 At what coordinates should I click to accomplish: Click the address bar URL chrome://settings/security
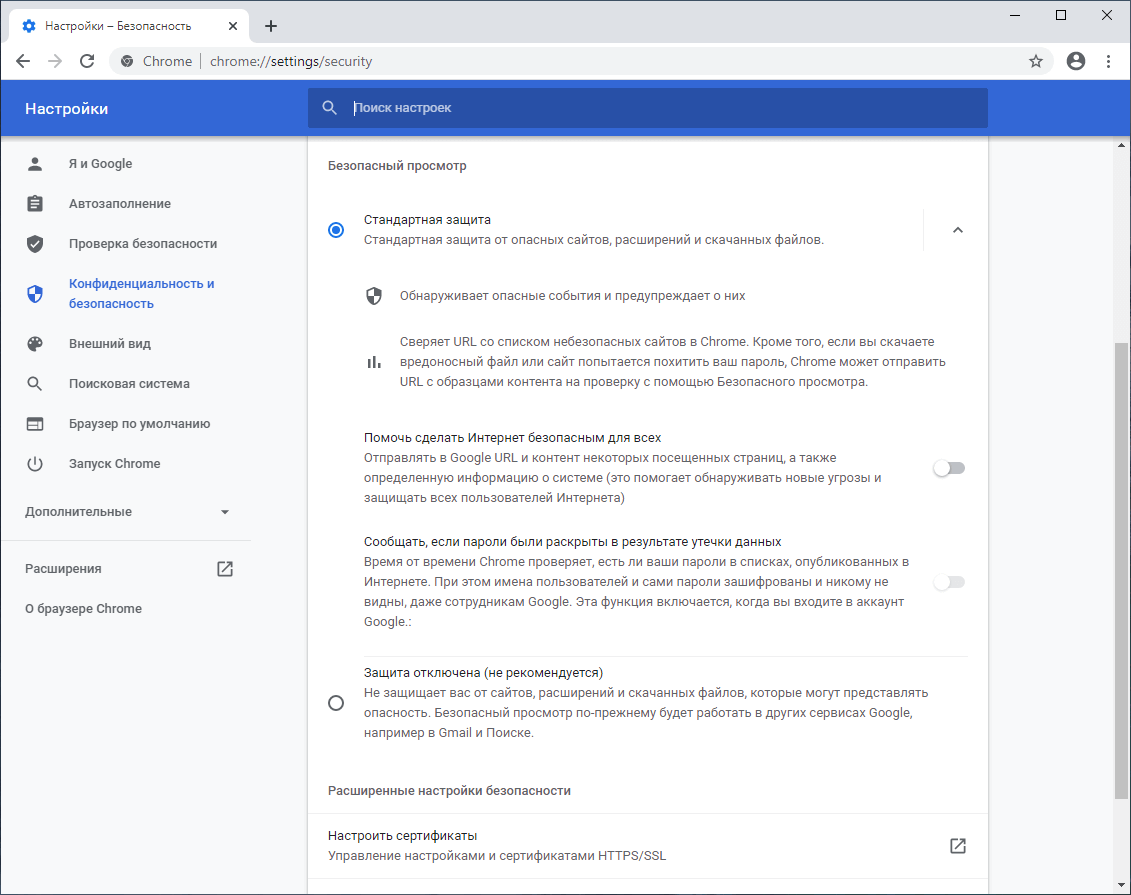pos(291,61)
